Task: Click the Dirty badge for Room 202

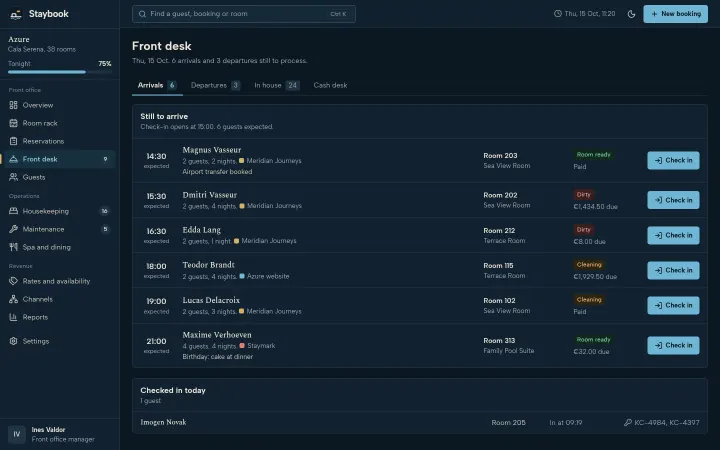Action: click(583, 195)
